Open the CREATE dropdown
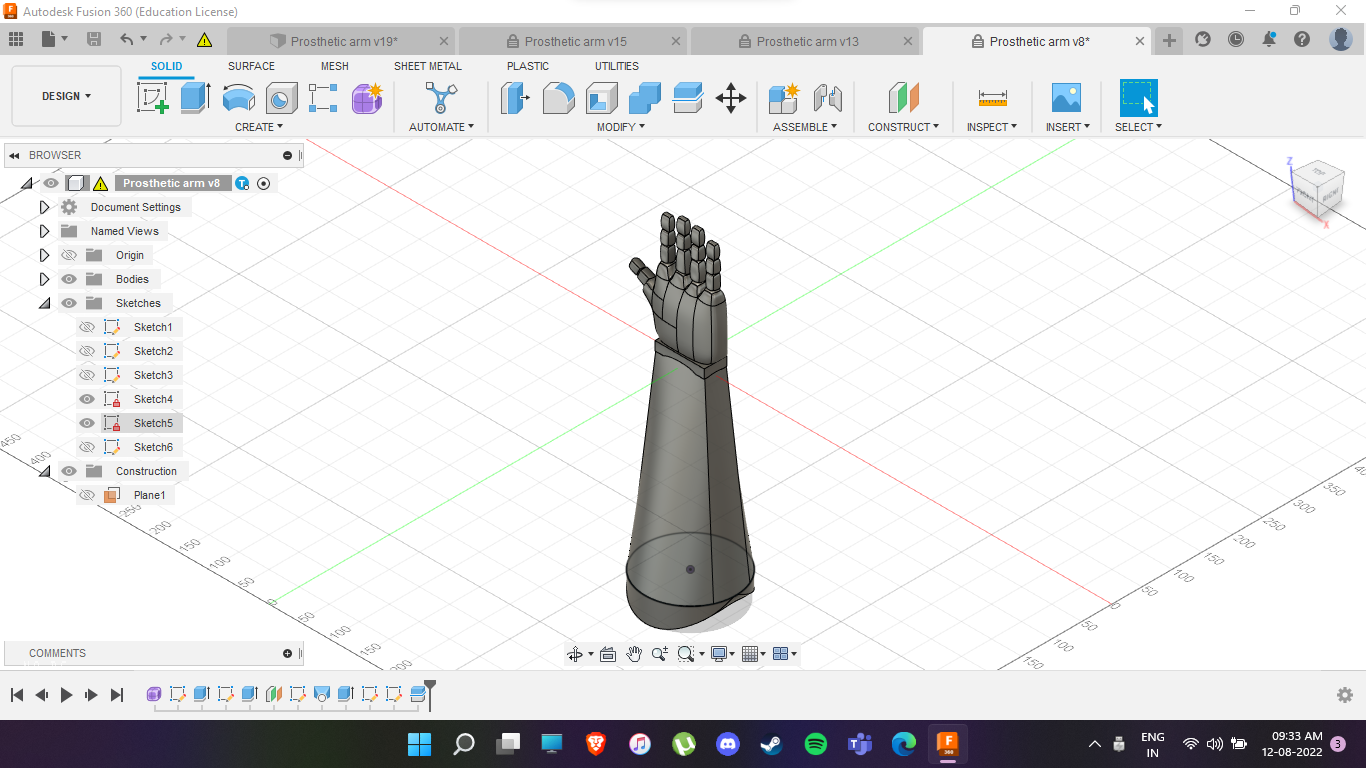1366x768 pixels. click(258, 127)
